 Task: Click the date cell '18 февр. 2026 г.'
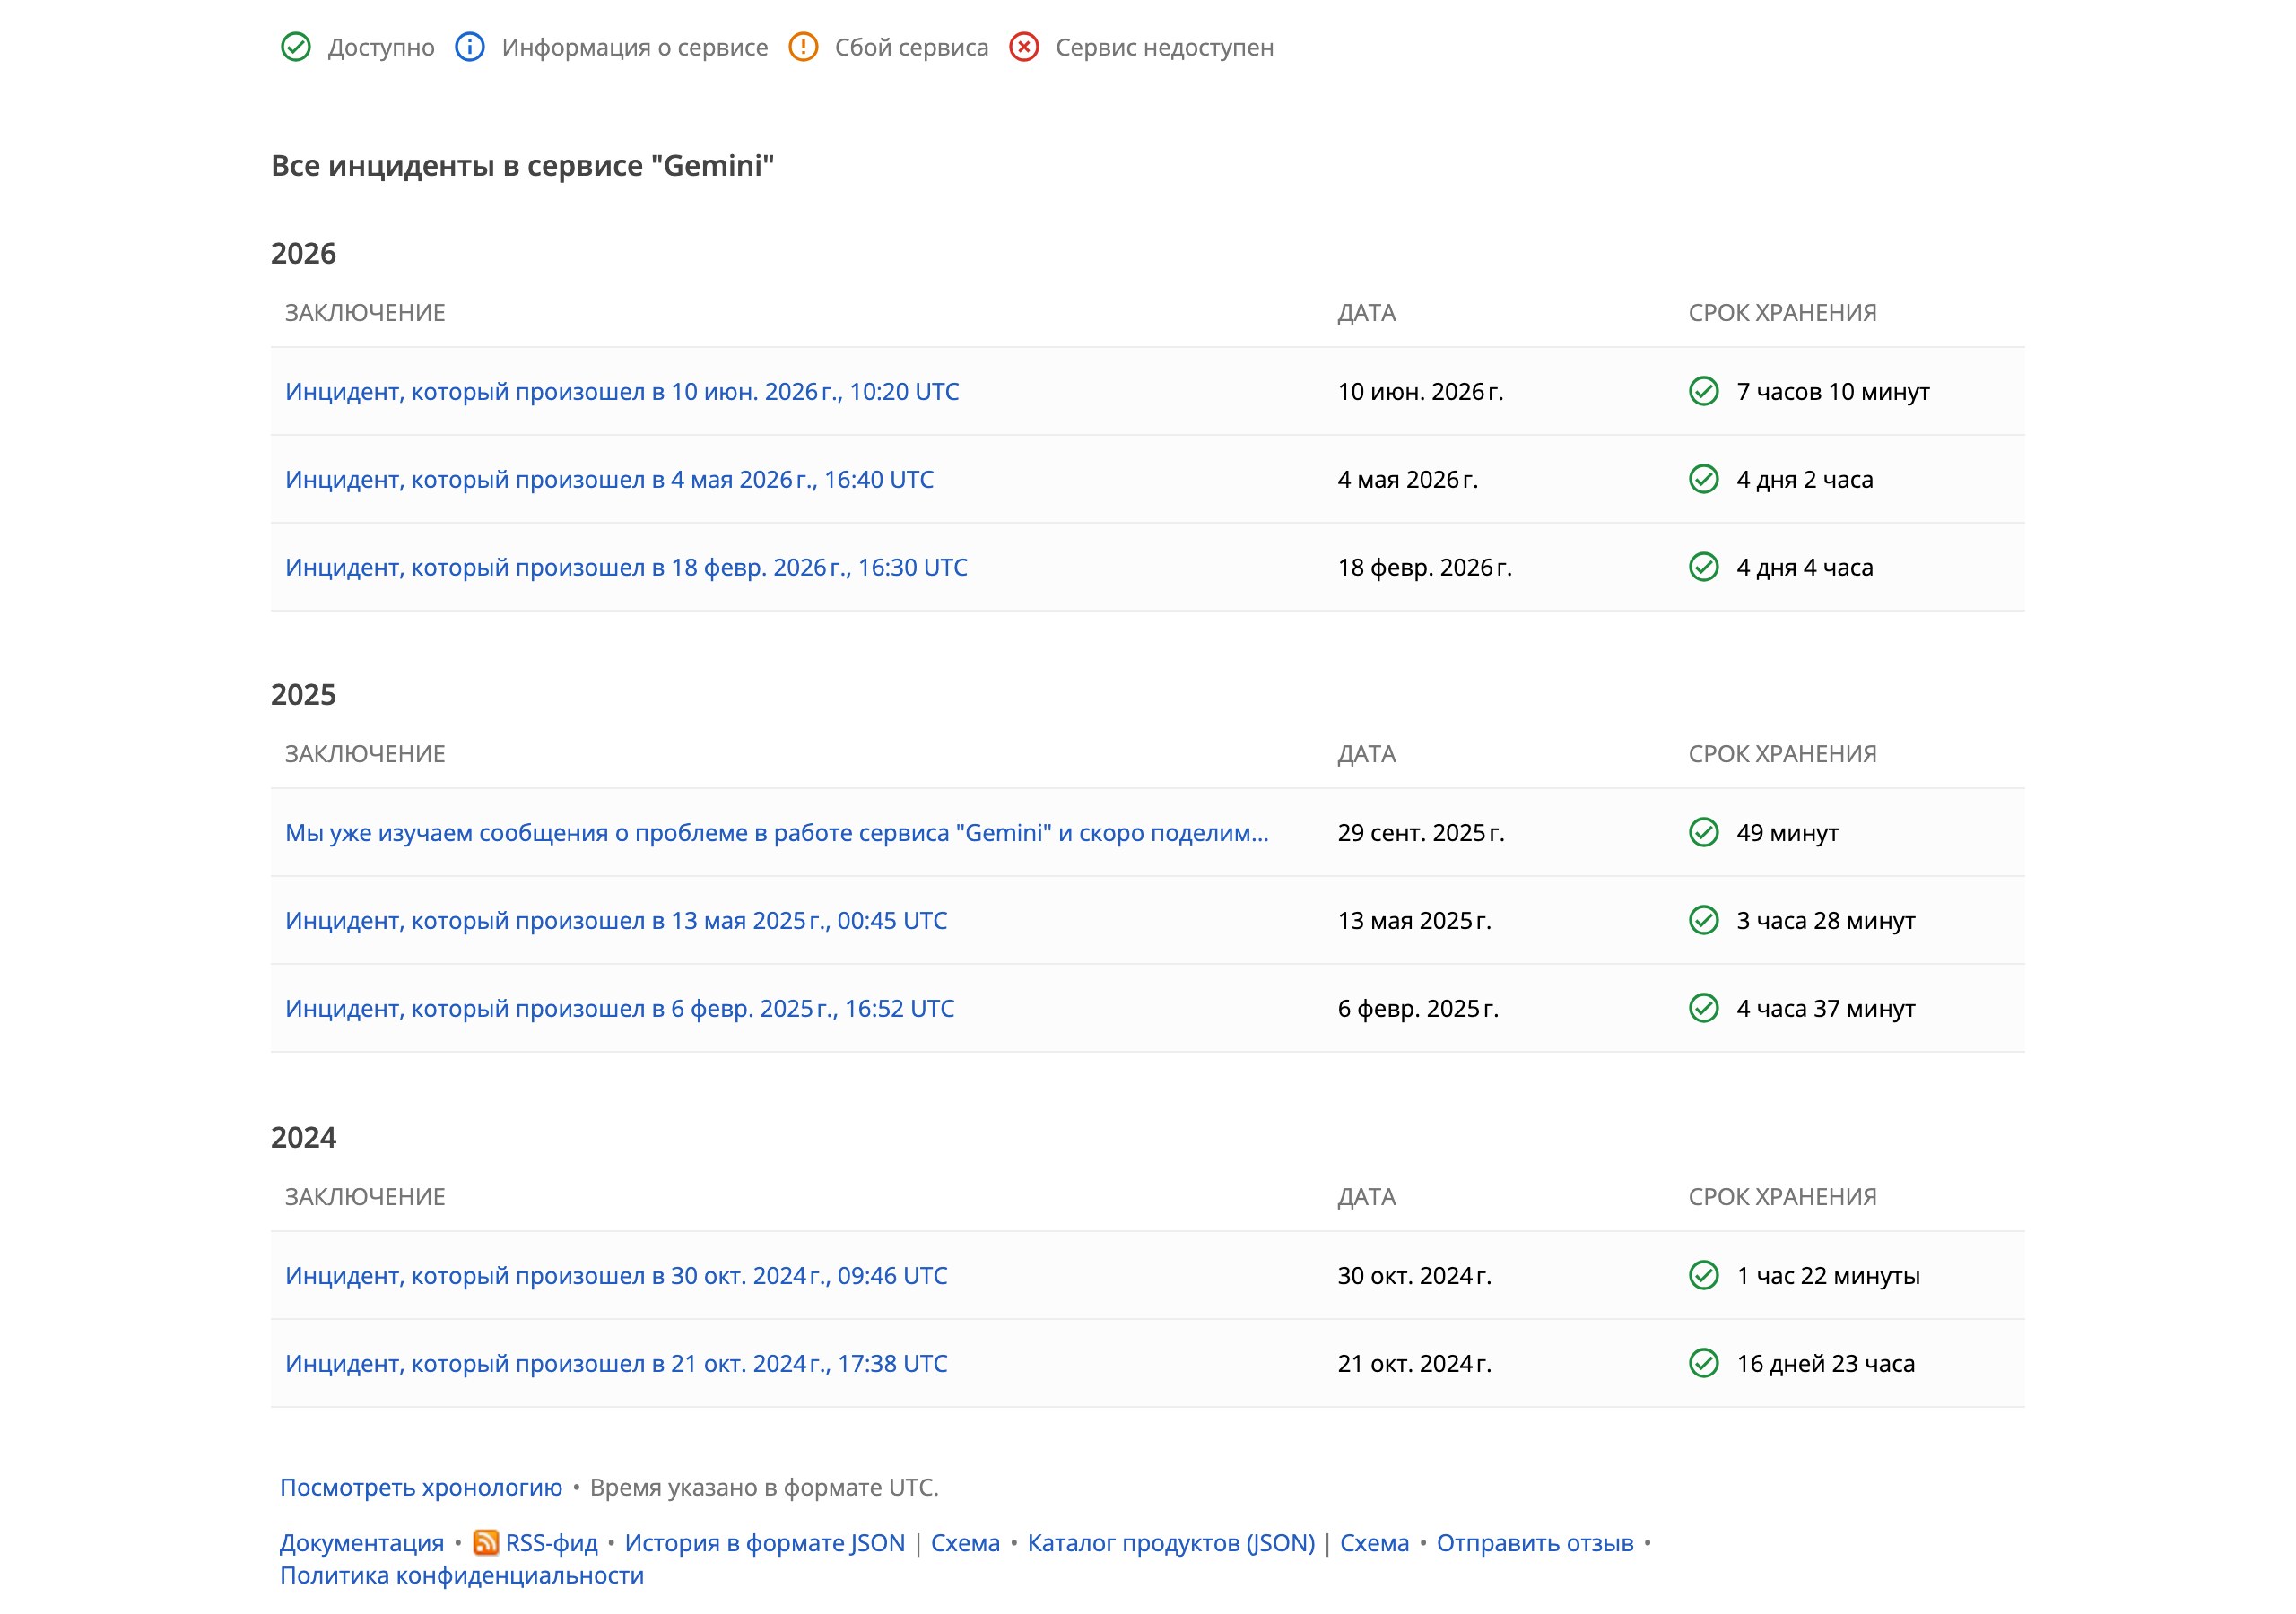coord(1425,567)
